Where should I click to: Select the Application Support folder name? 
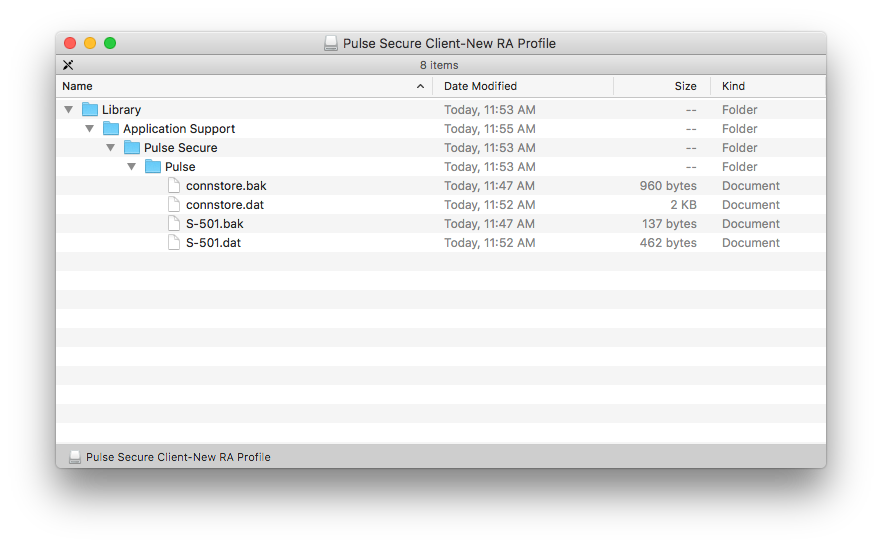click(179, 129)
